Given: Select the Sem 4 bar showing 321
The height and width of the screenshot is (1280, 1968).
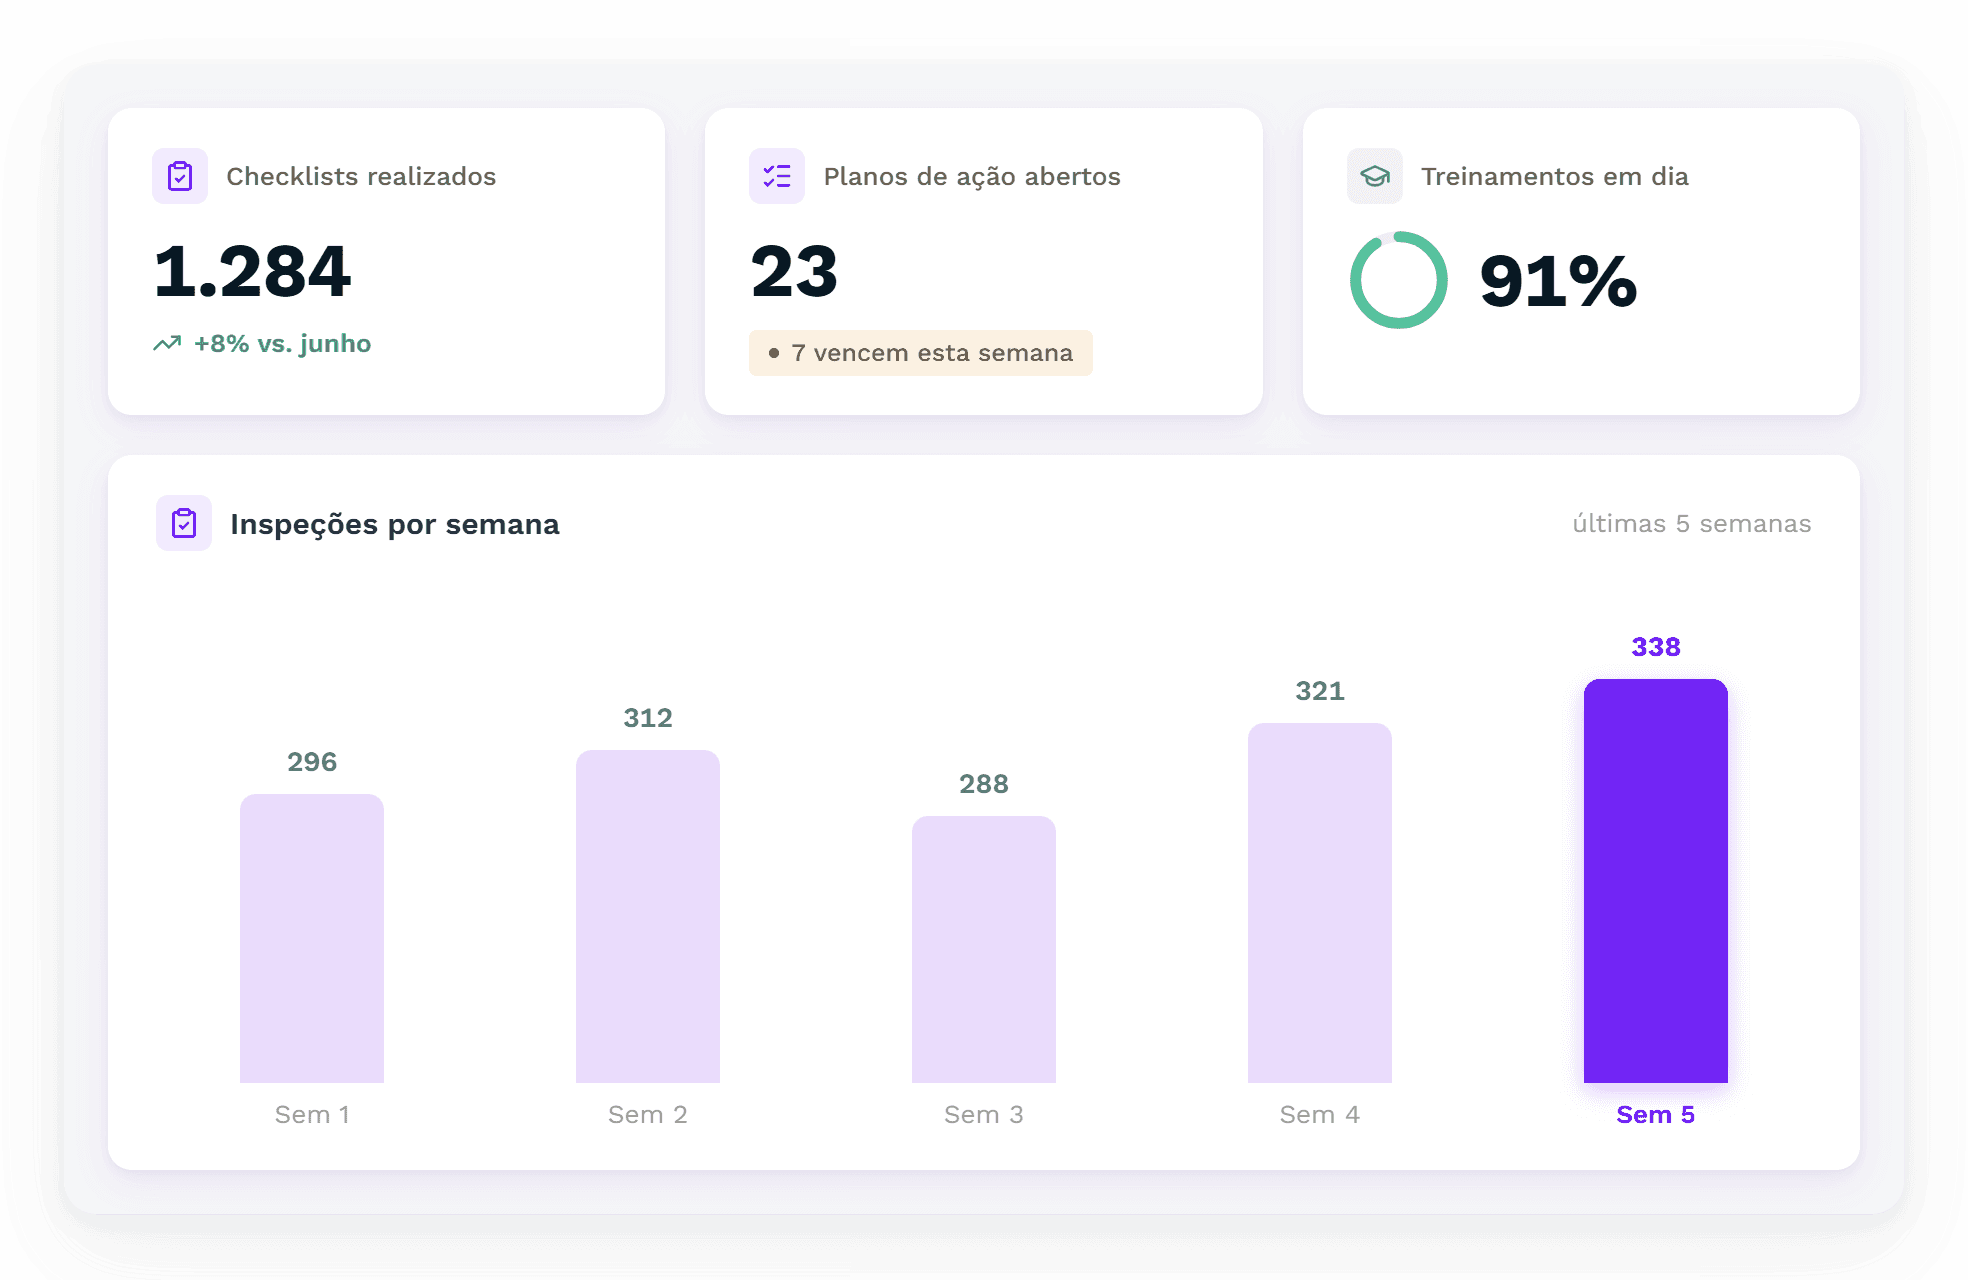Looking at the screenshot, I should (1320, 903).
